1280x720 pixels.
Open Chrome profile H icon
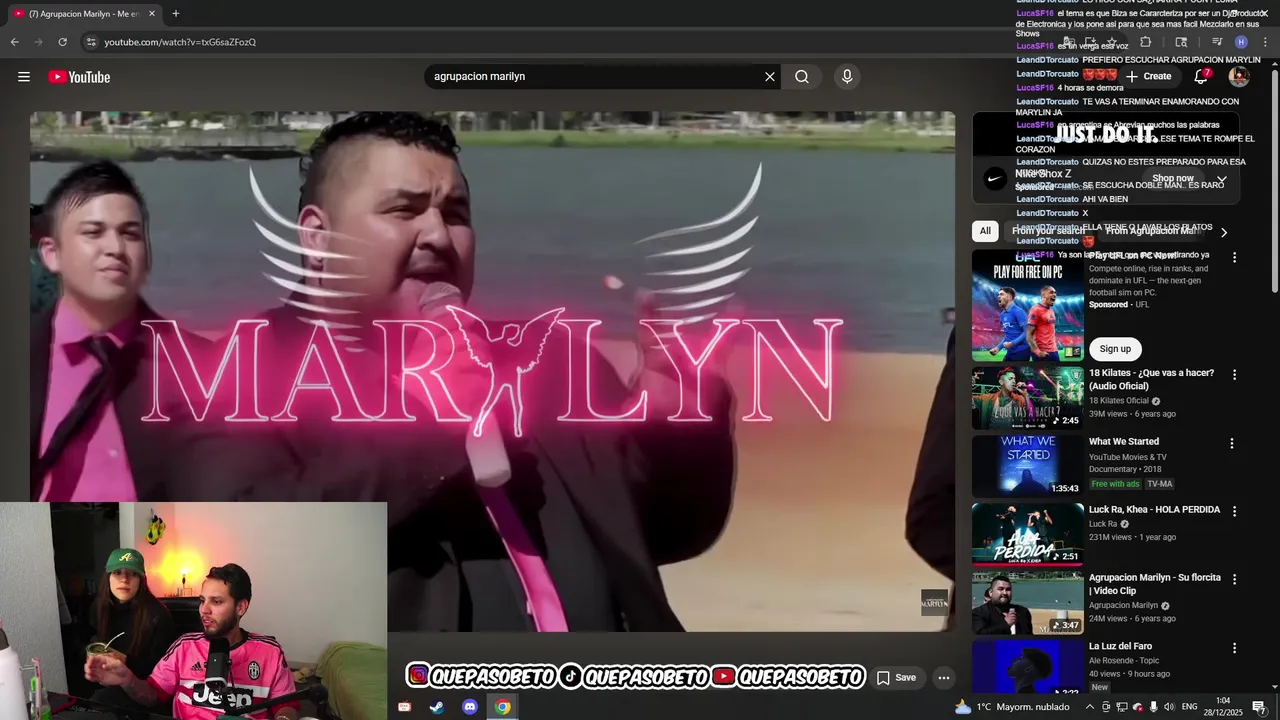tap(1241, 42)
